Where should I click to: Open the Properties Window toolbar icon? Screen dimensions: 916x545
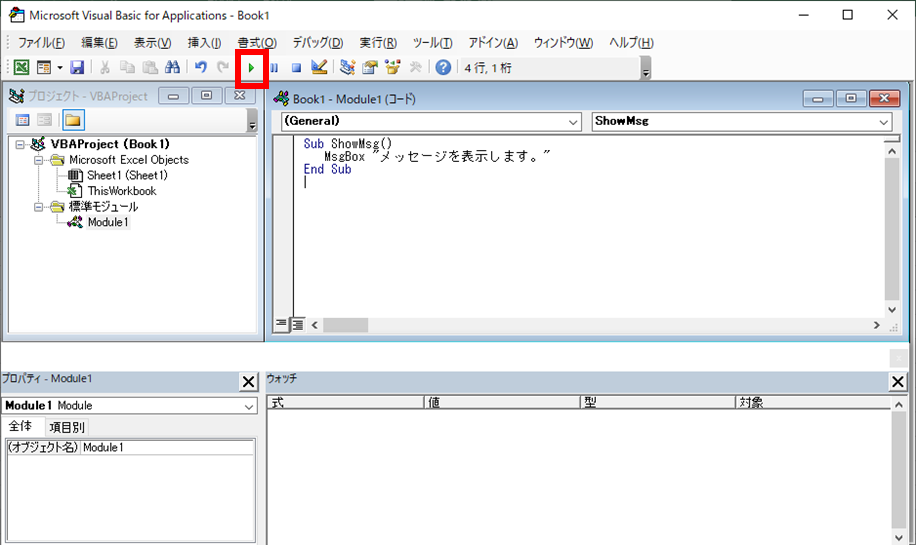point(370,68)
